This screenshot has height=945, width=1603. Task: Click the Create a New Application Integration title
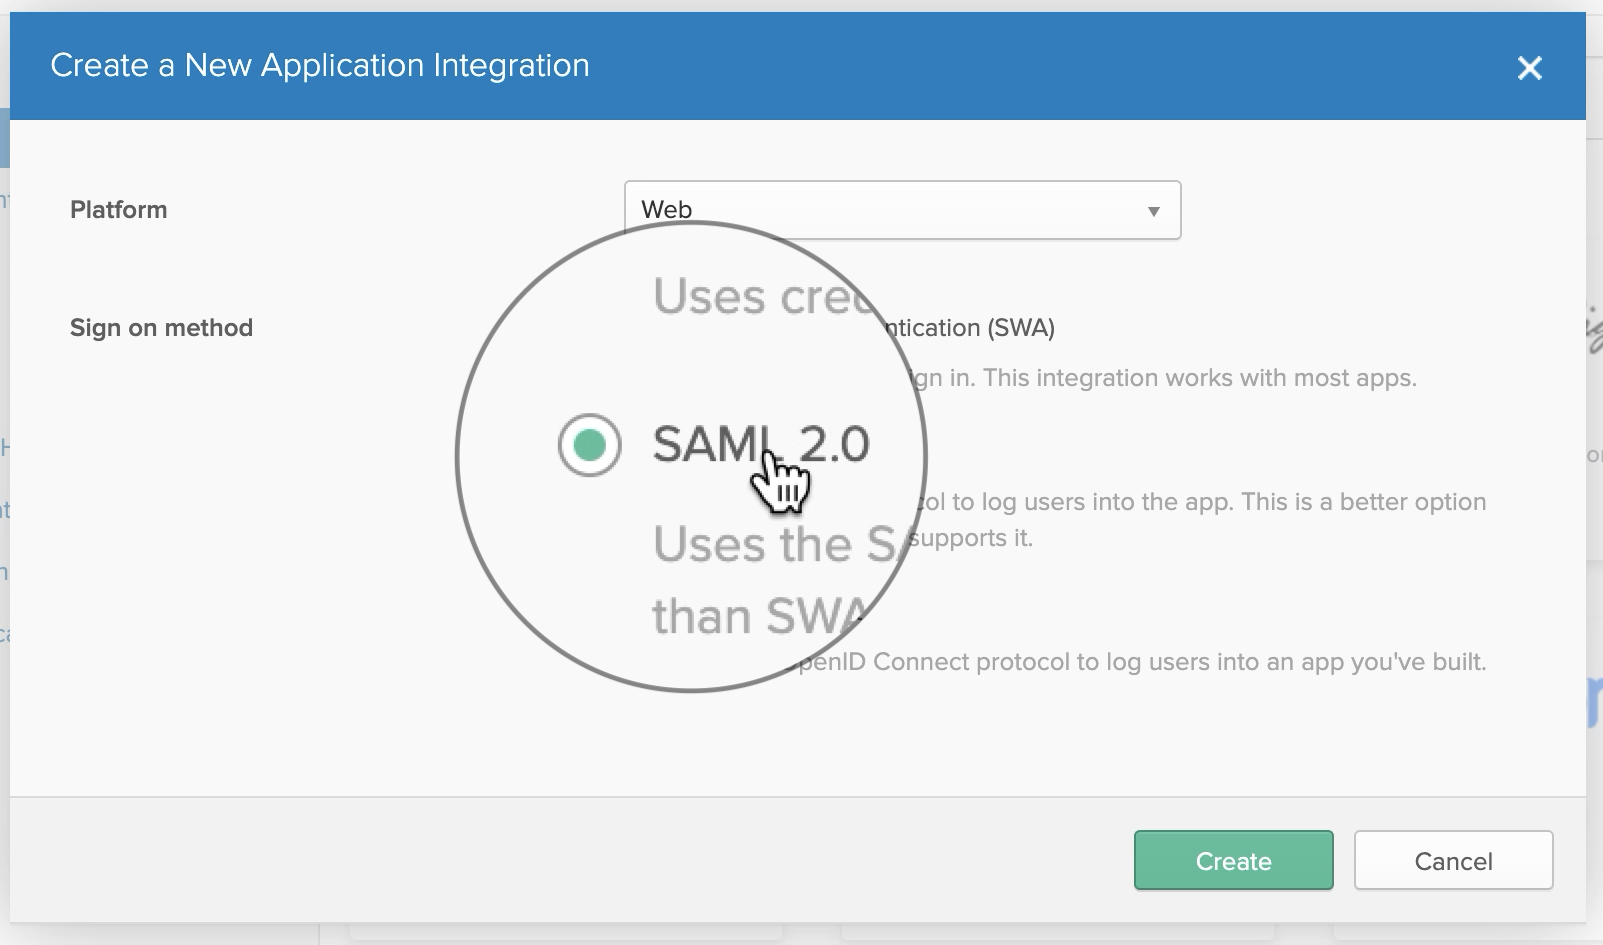coord(320,66)
